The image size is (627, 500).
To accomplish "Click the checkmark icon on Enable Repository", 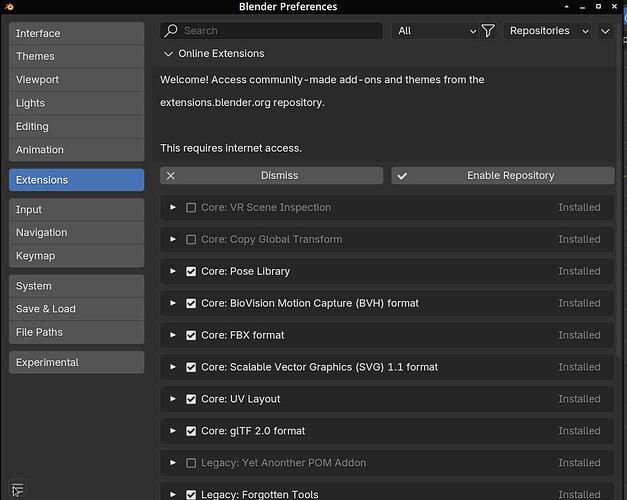I will pos(402,176).
